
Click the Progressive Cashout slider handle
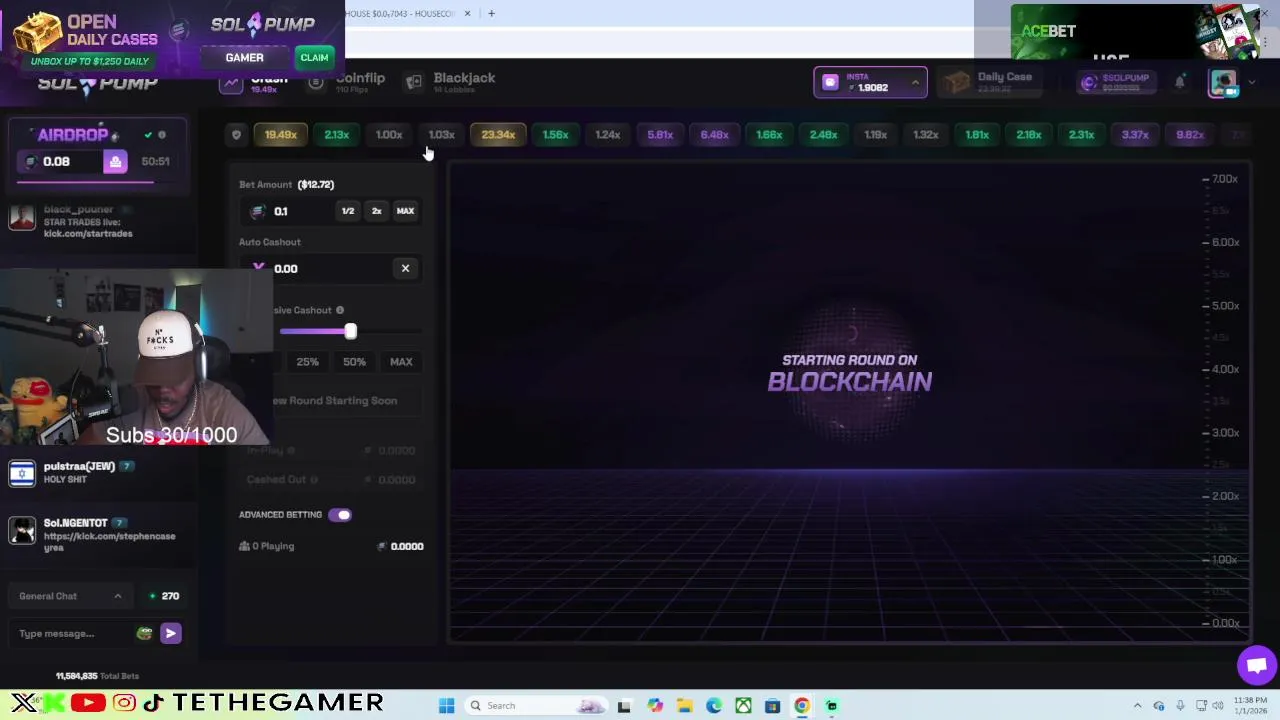point(350,331)
